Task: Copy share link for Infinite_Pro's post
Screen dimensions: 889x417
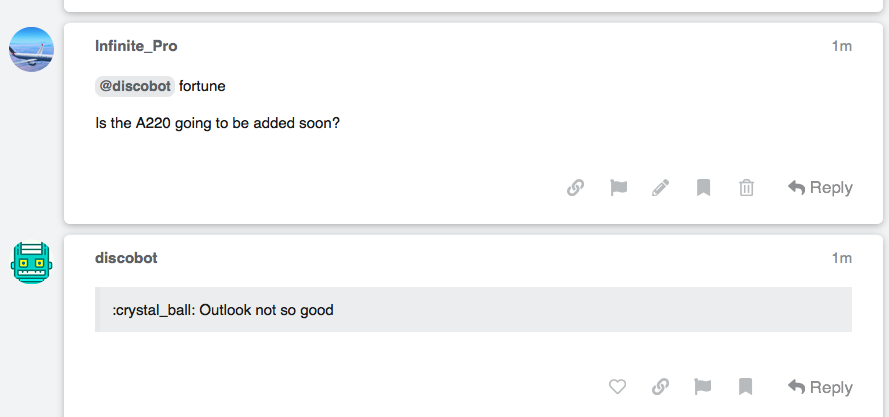Action: click(x=575, y=187)
